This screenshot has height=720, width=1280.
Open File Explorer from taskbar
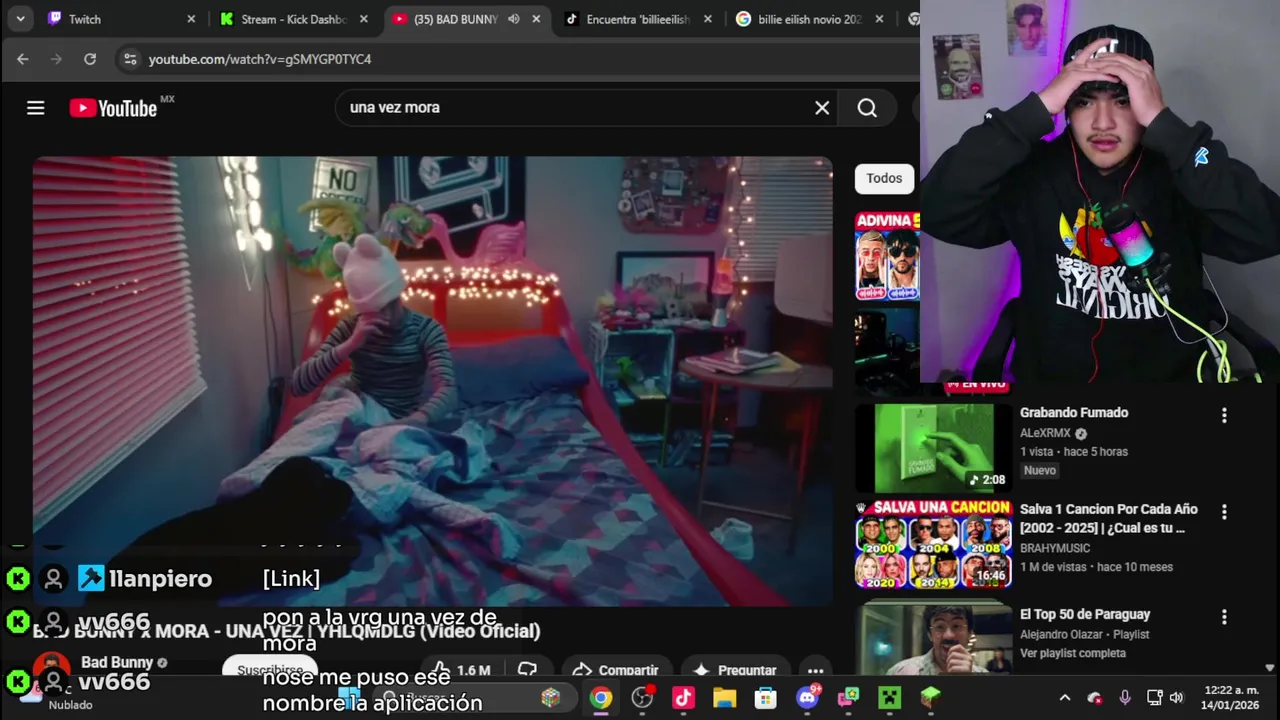click(724, 698)
